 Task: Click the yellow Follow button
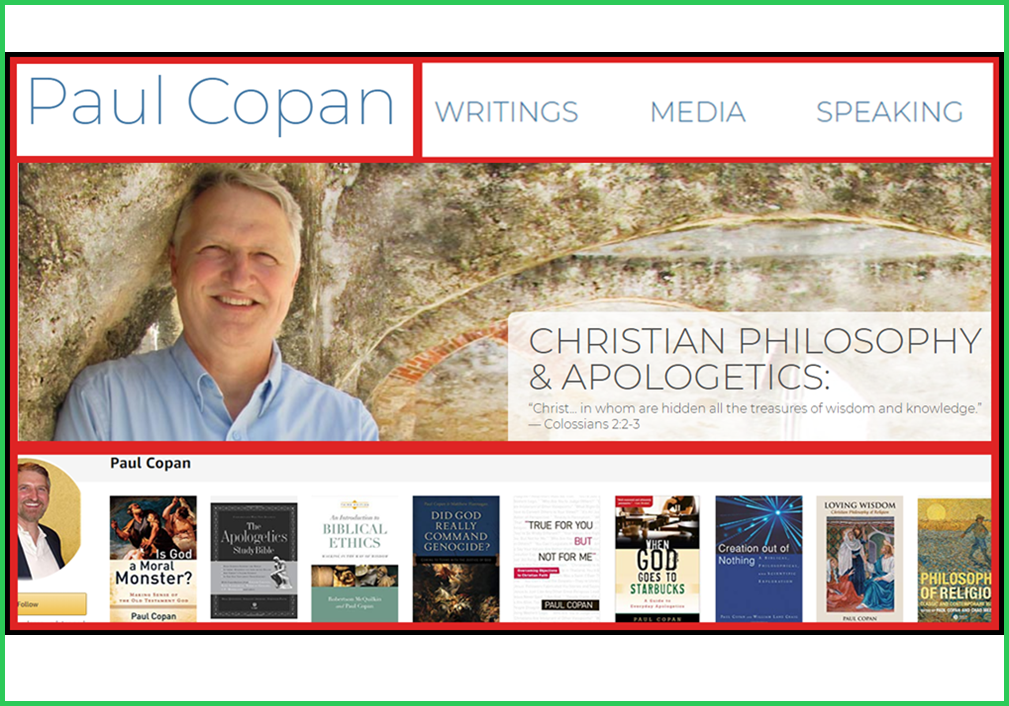click(x=51, y=604)
